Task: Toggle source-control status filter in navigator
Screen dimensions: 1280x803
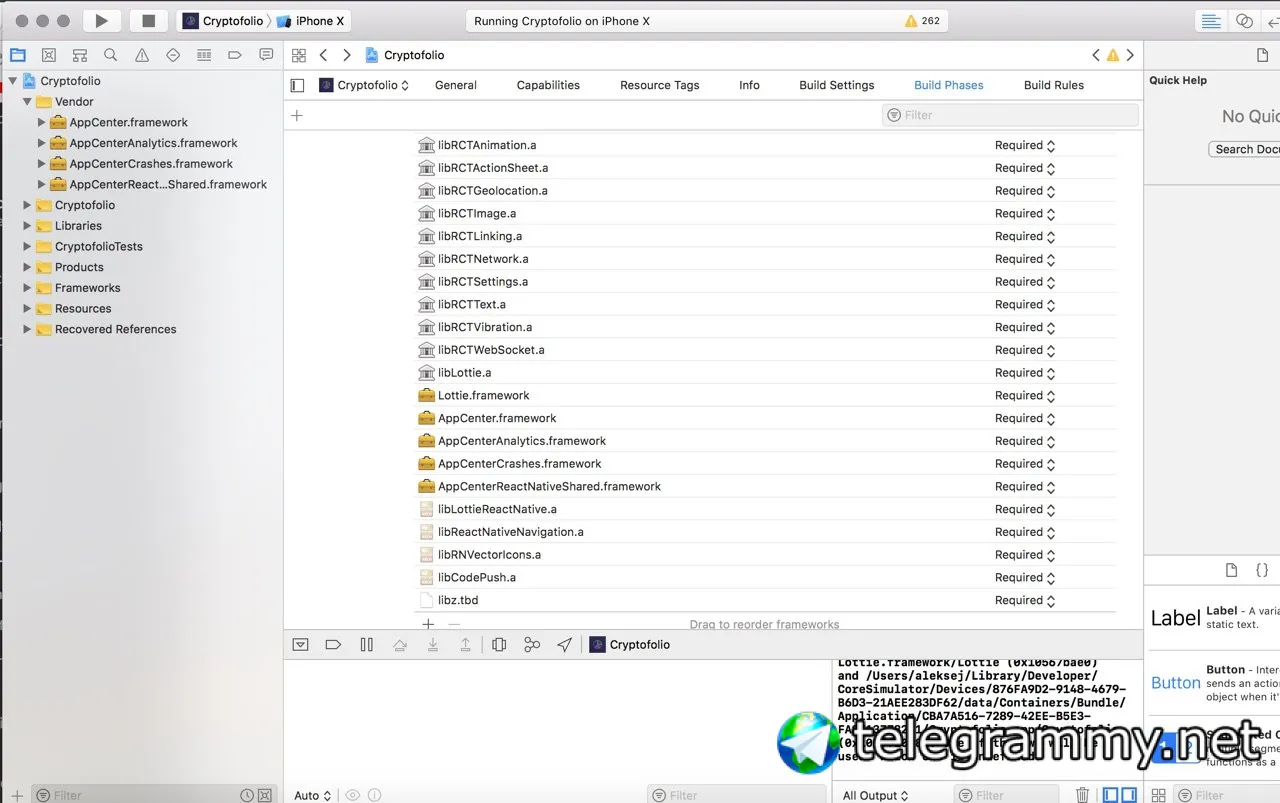Action: [265, 796]
